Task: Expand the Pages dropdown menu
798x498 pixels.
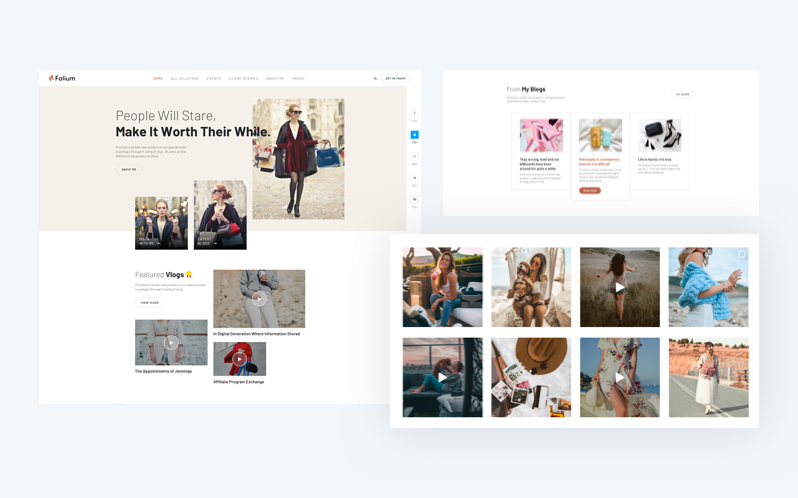Action: click(x=299, y=78)
